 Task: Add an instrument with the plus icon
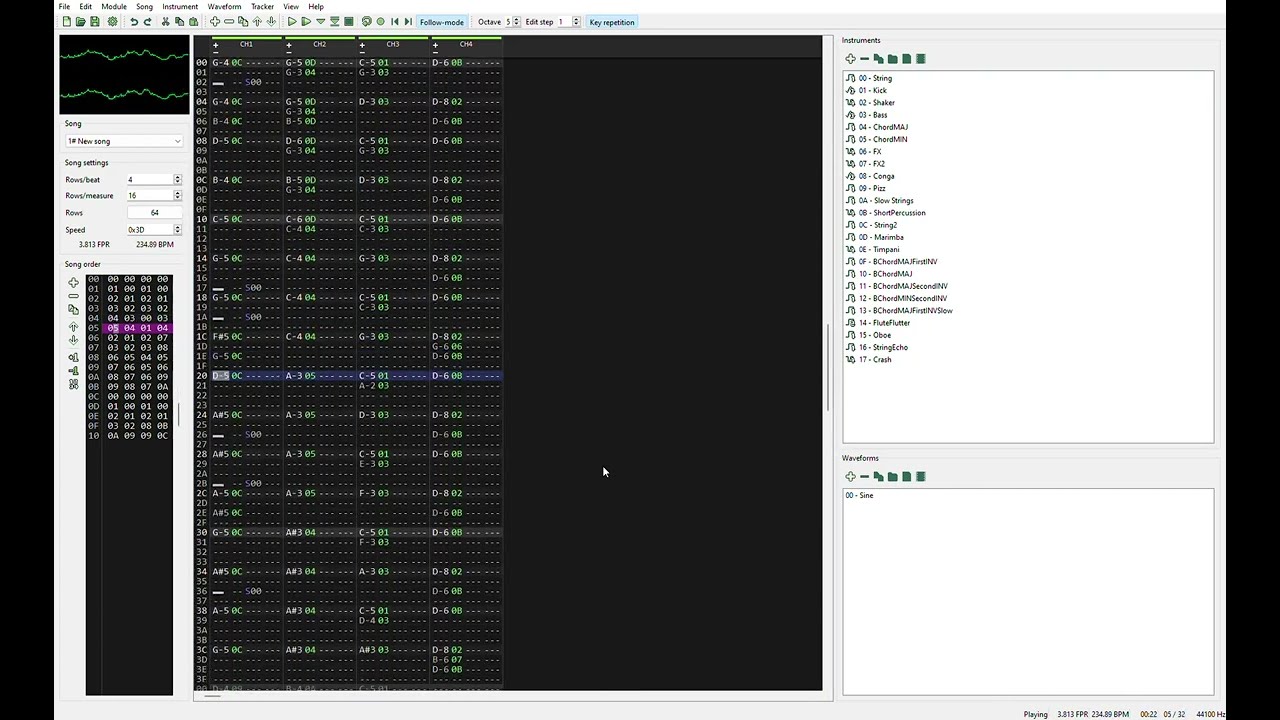tap(850, 59)
